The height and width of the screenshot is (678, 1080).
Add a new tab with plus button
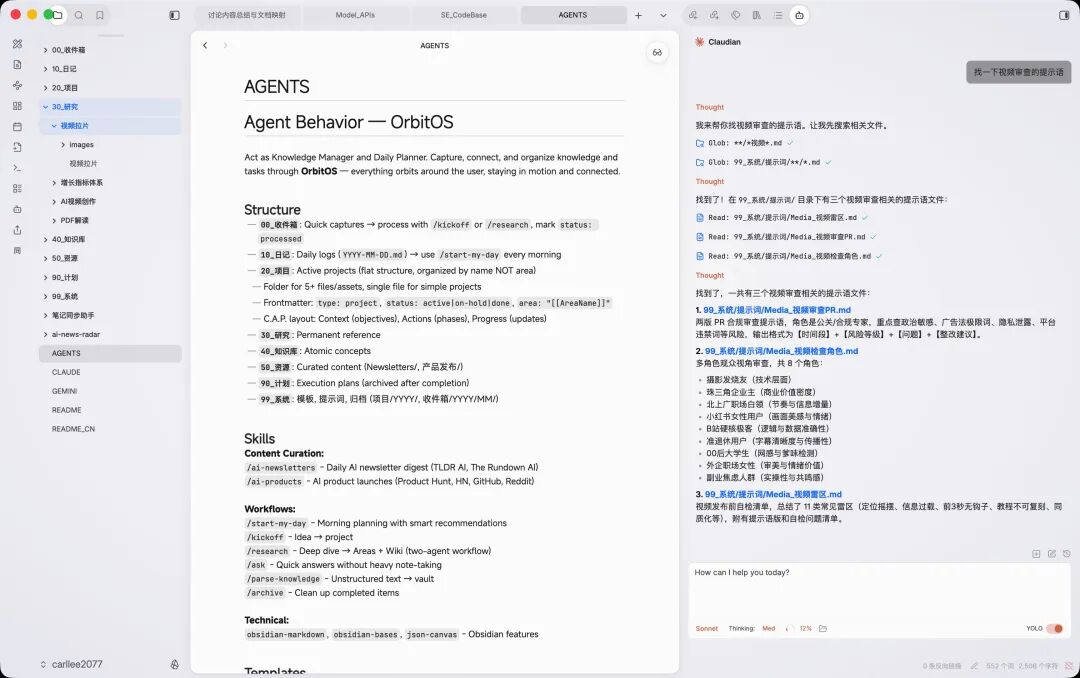[x=638, y=15]
